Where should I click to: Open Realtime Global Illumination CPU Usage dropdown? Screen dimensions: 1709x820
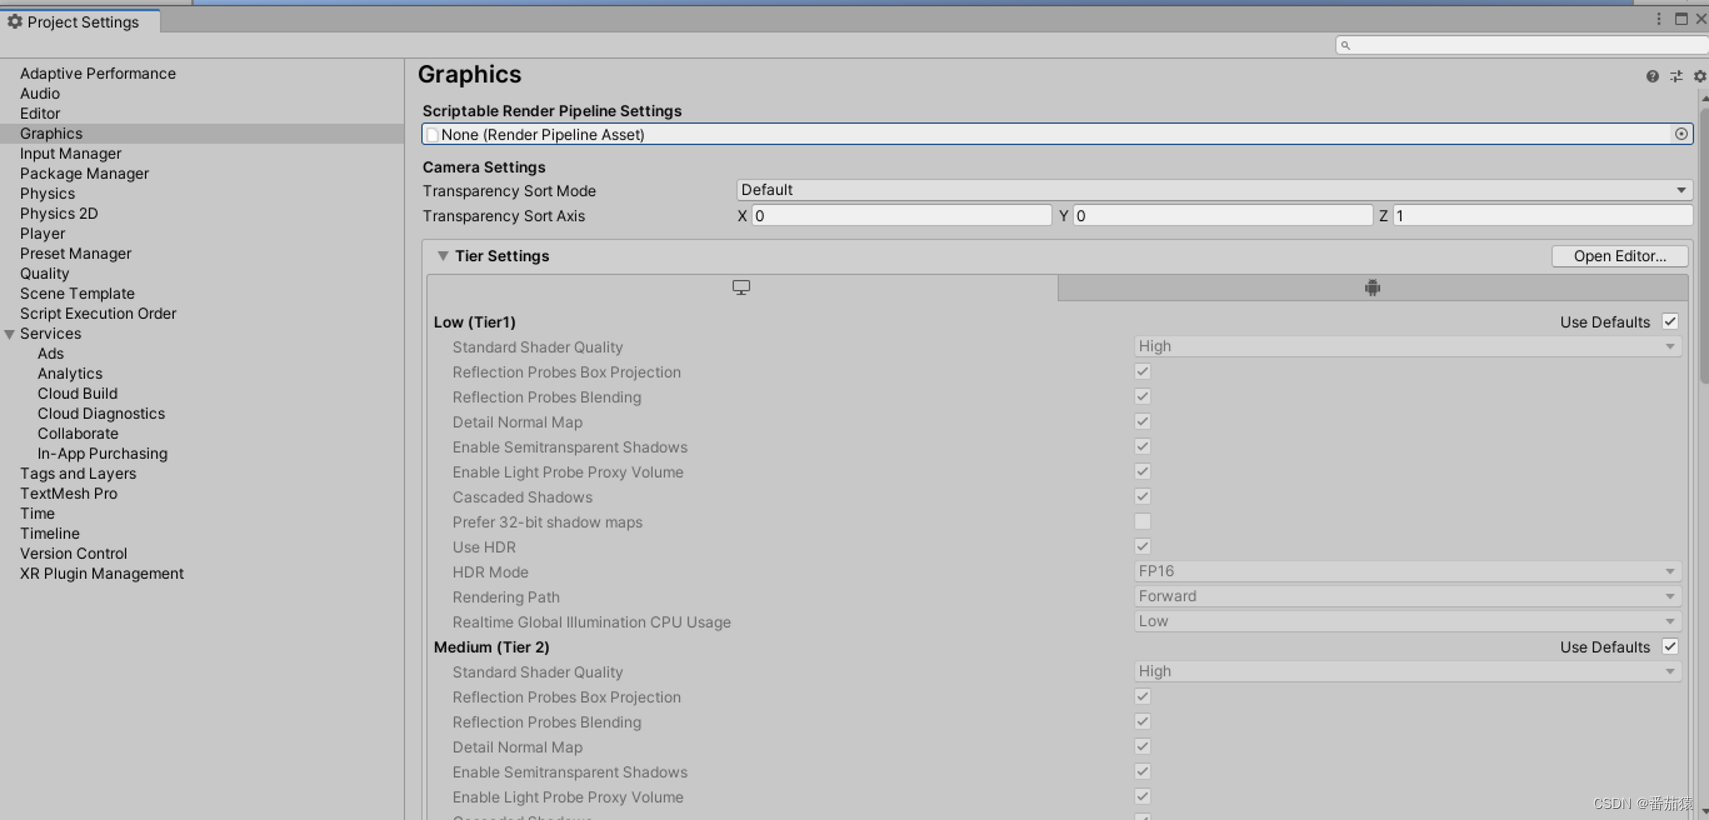point(1407,621)
